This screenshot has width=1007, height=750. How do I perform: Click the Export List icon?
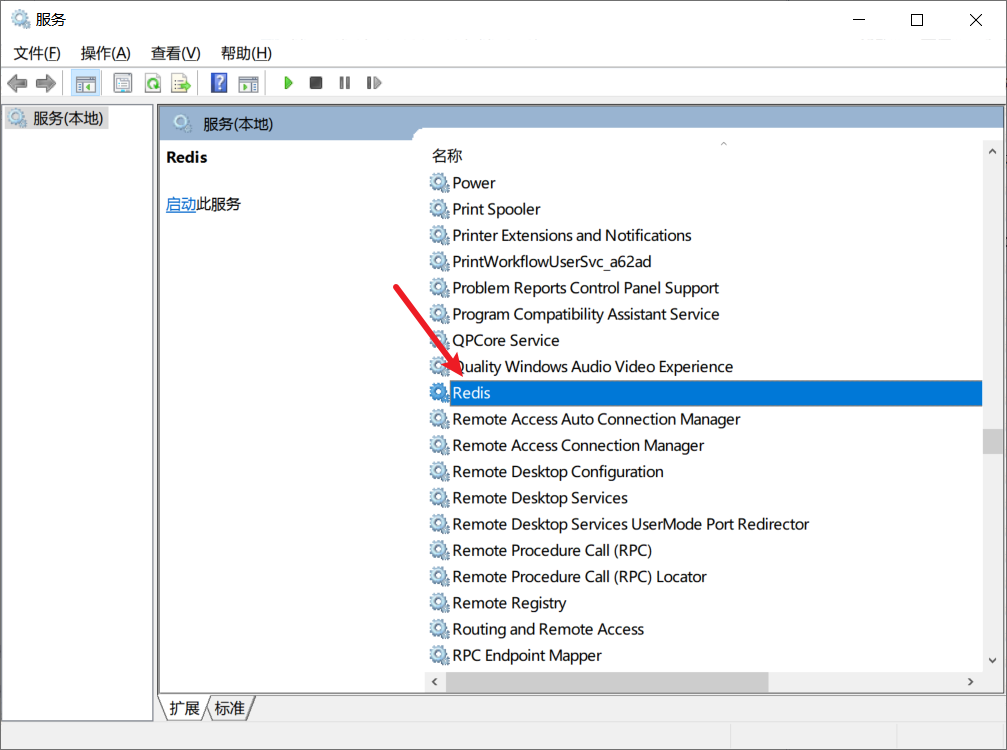(181, 82)
